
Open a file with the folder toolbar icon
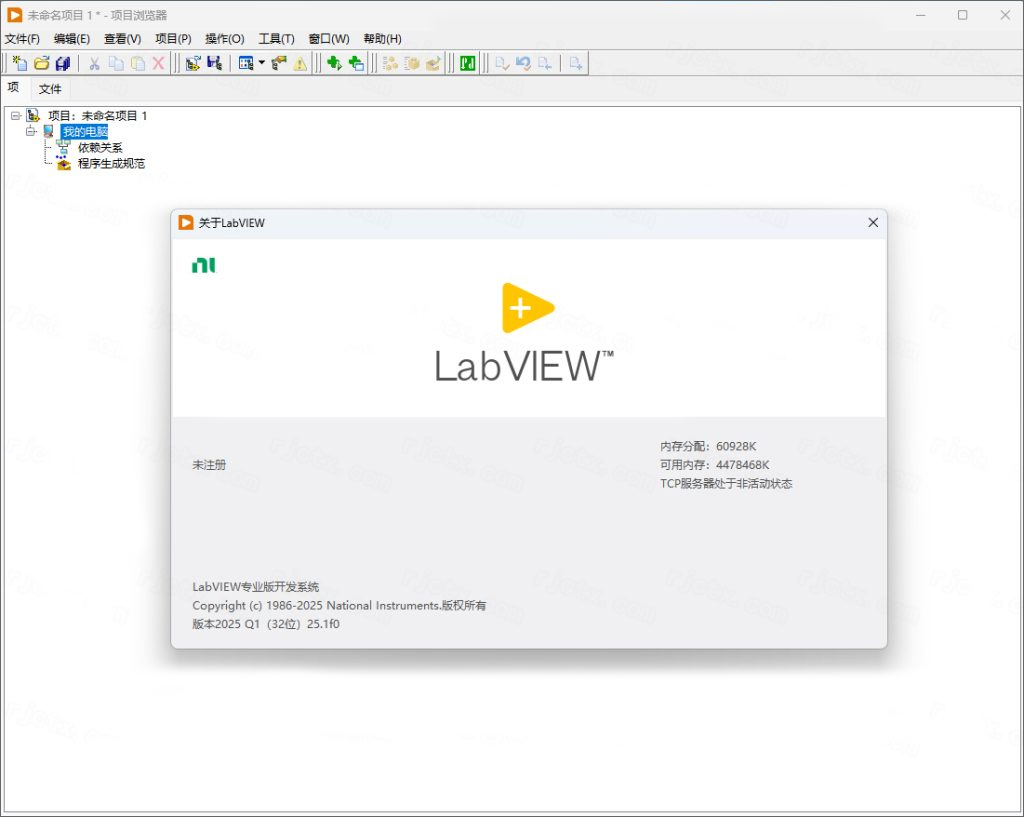(x=40, y=63)
